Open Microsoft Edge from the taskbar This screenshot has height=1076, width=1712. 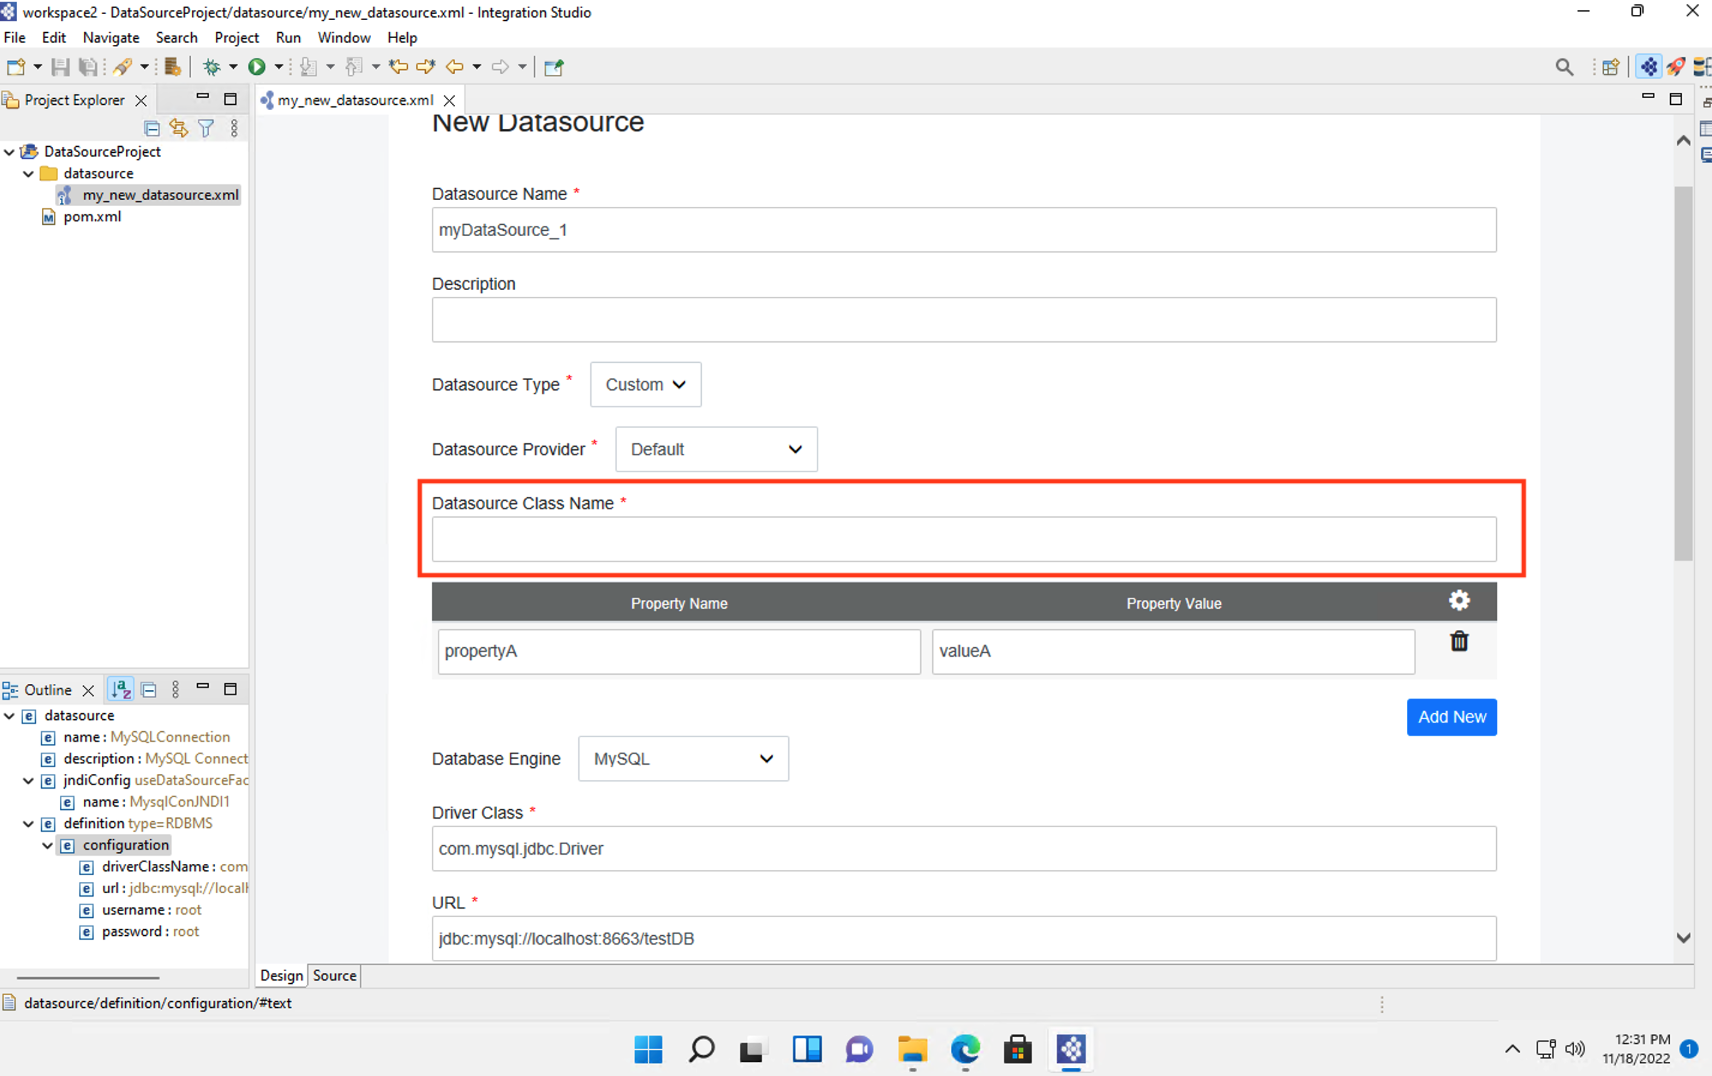(x=963, y=1050)
